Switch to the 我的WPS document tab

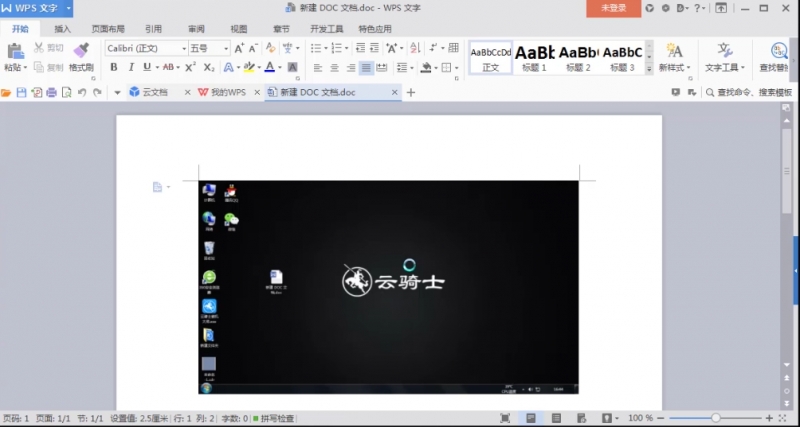coord(229,92)
